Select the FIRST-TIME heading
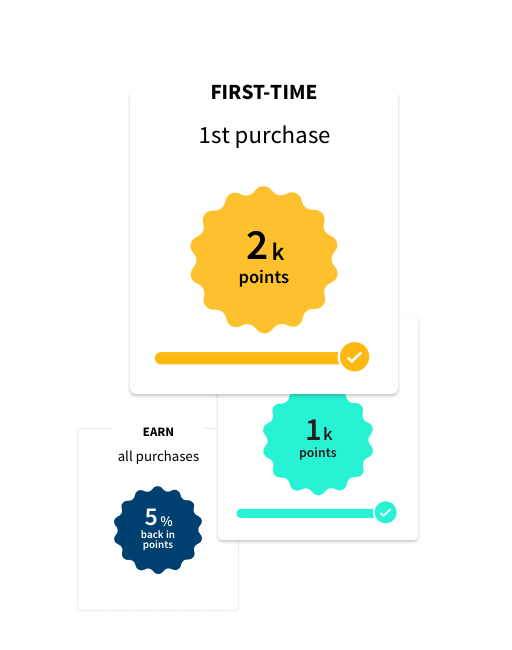 pyautogui.click(x=264, y=92)
